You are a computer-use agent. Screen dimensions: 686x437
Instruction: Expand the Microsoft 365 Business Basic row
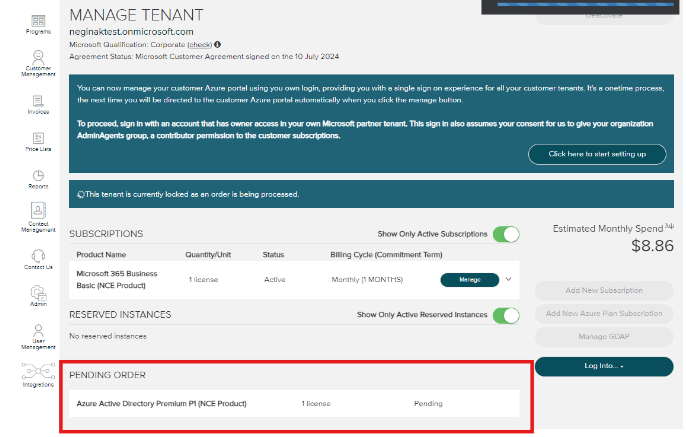tap(508, 279)
